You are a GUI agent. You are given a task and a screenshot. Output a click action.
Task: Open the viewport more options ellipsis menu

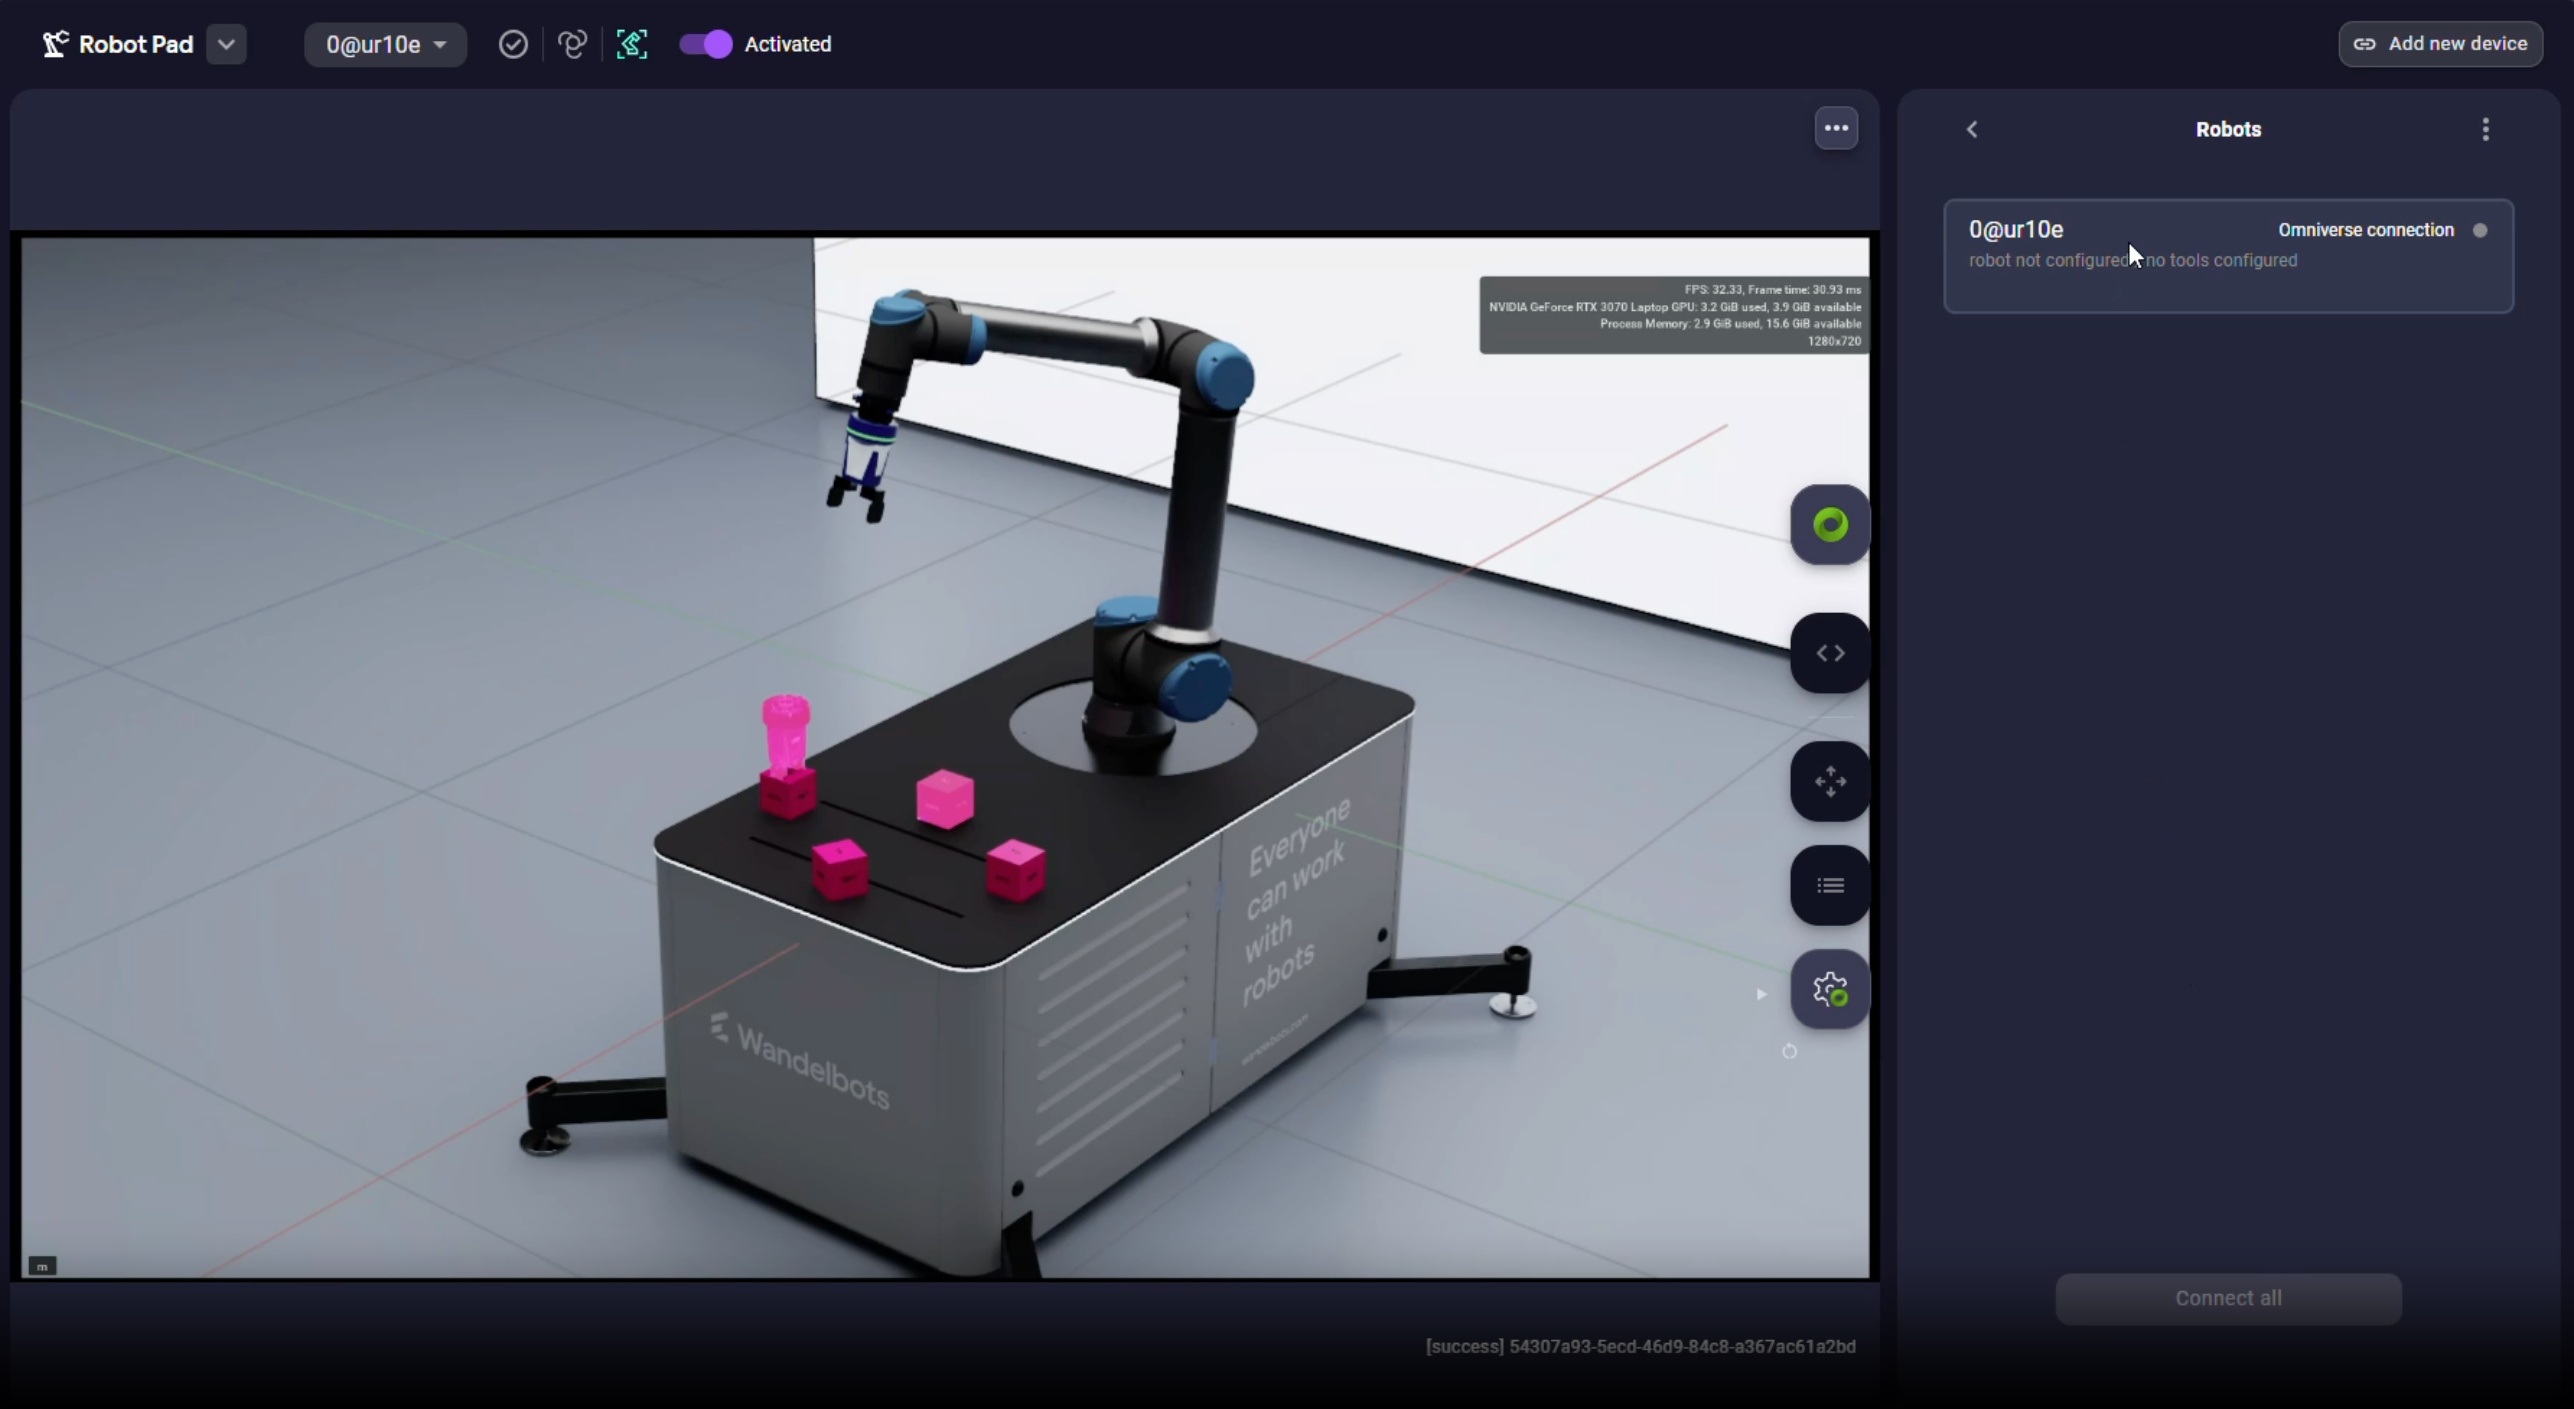tap(1836, 128)
